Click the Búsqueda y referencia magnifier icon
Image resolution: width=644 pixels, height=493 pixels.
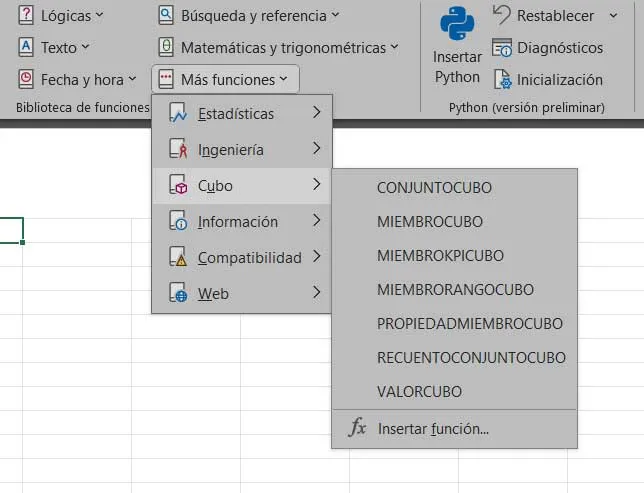point(166,15)
